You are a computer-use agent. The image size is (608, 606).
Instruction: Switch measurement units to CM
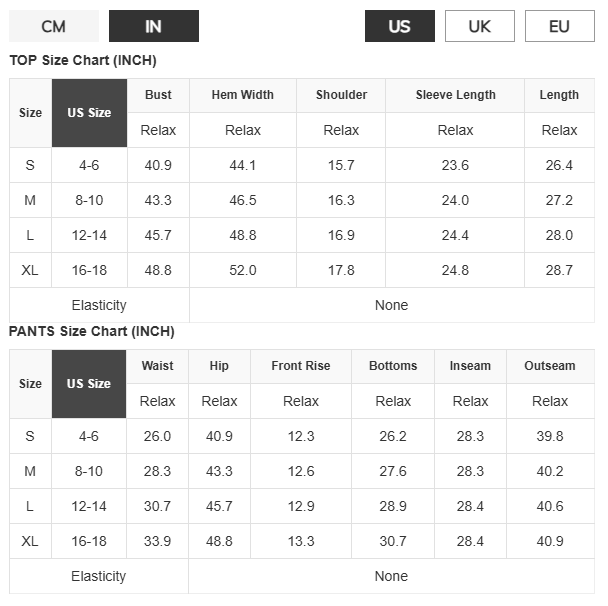click(54, 26)
